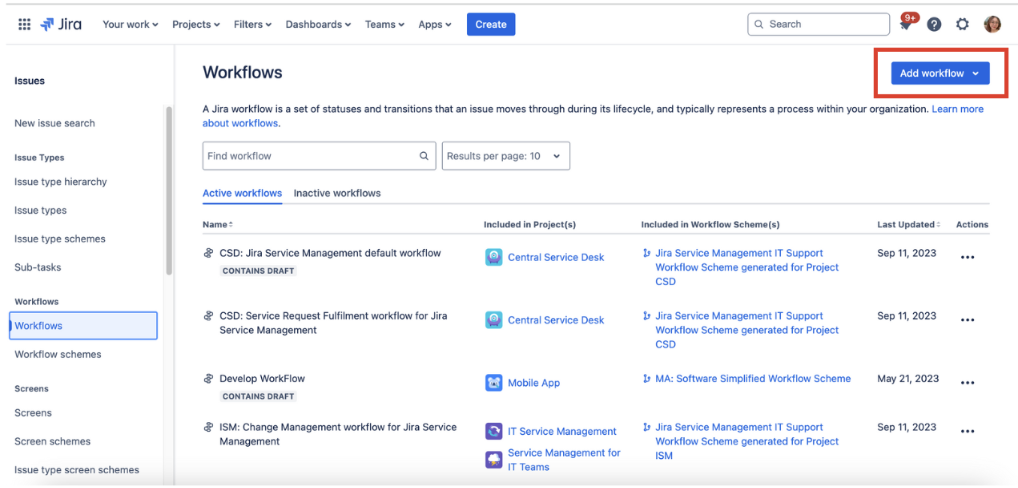Image resolution: width=1018 pixels, height=488 pixels.
Task: Open actions menu for CSD Service Request workflow
Action: coord(967,320)
